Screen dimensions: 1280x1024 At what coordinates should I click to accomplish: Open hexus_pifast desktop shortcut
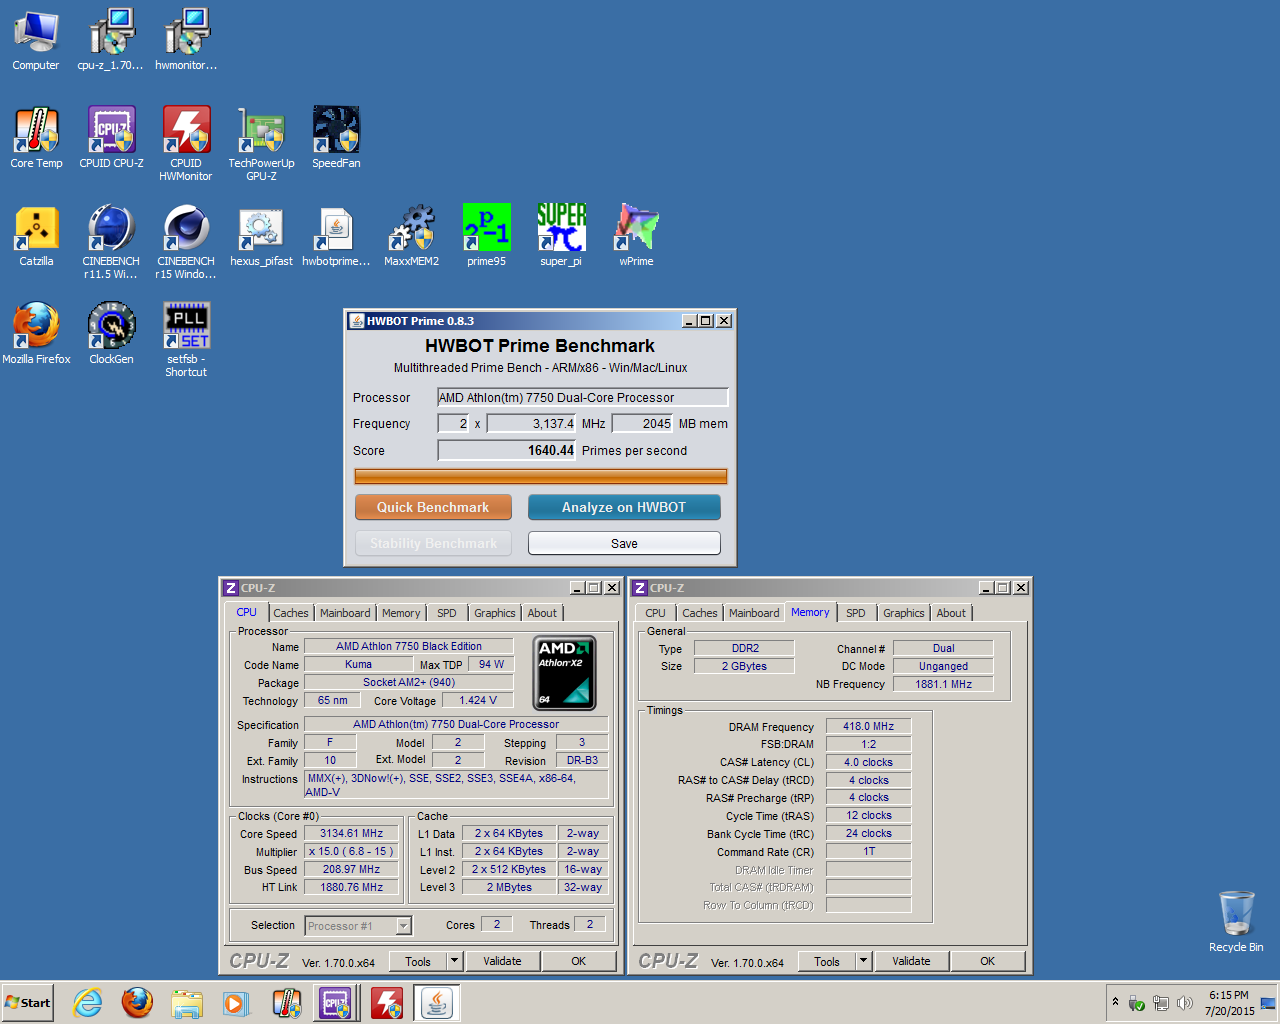coord(261,236)
